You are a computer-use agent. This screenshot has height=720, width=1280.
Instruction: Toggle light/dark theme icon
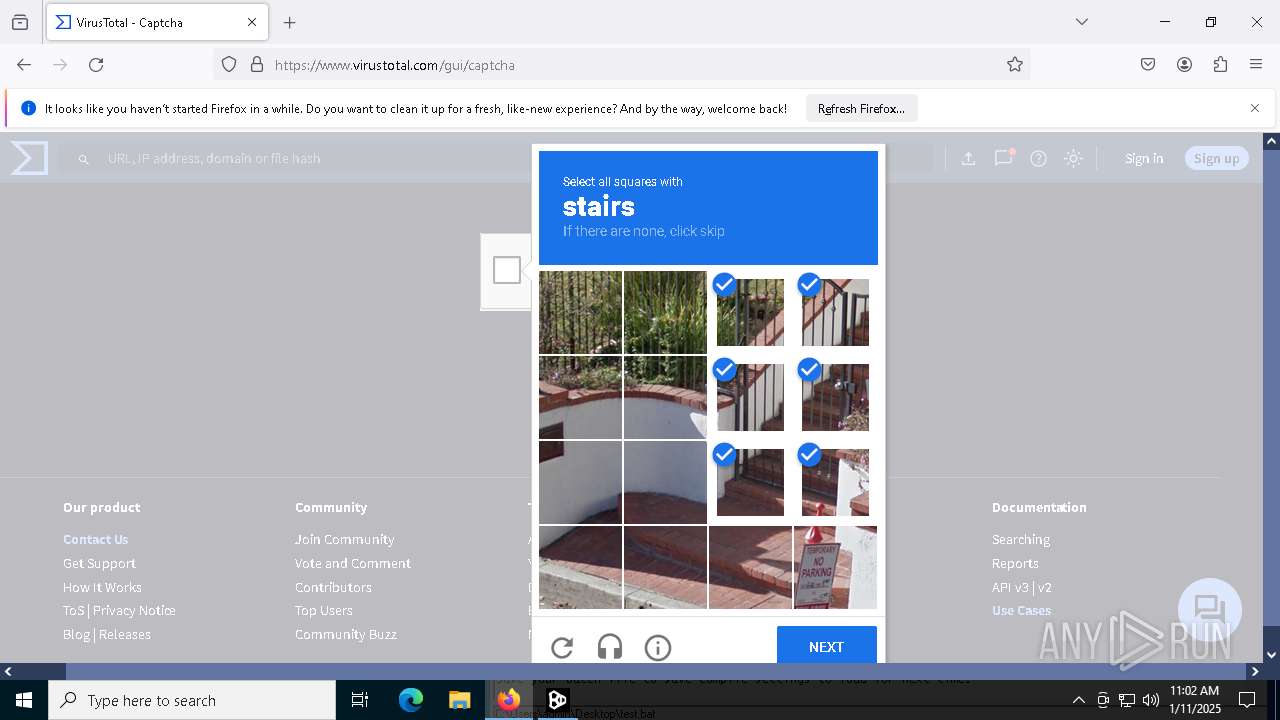(x=1073, y=158)
